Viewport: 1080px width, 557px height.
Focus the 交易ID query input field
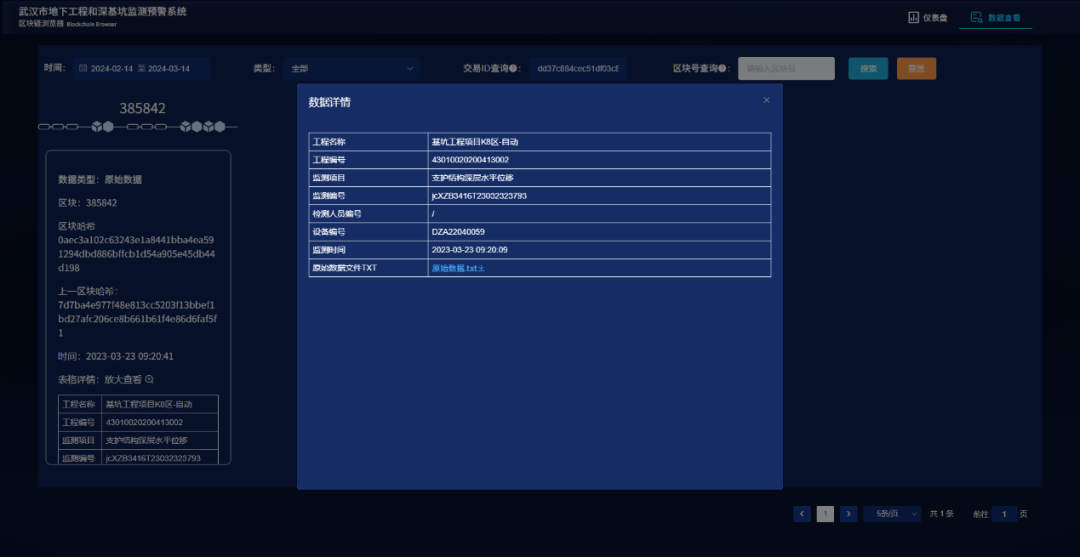pyautogui.click(x=577, y=69)
